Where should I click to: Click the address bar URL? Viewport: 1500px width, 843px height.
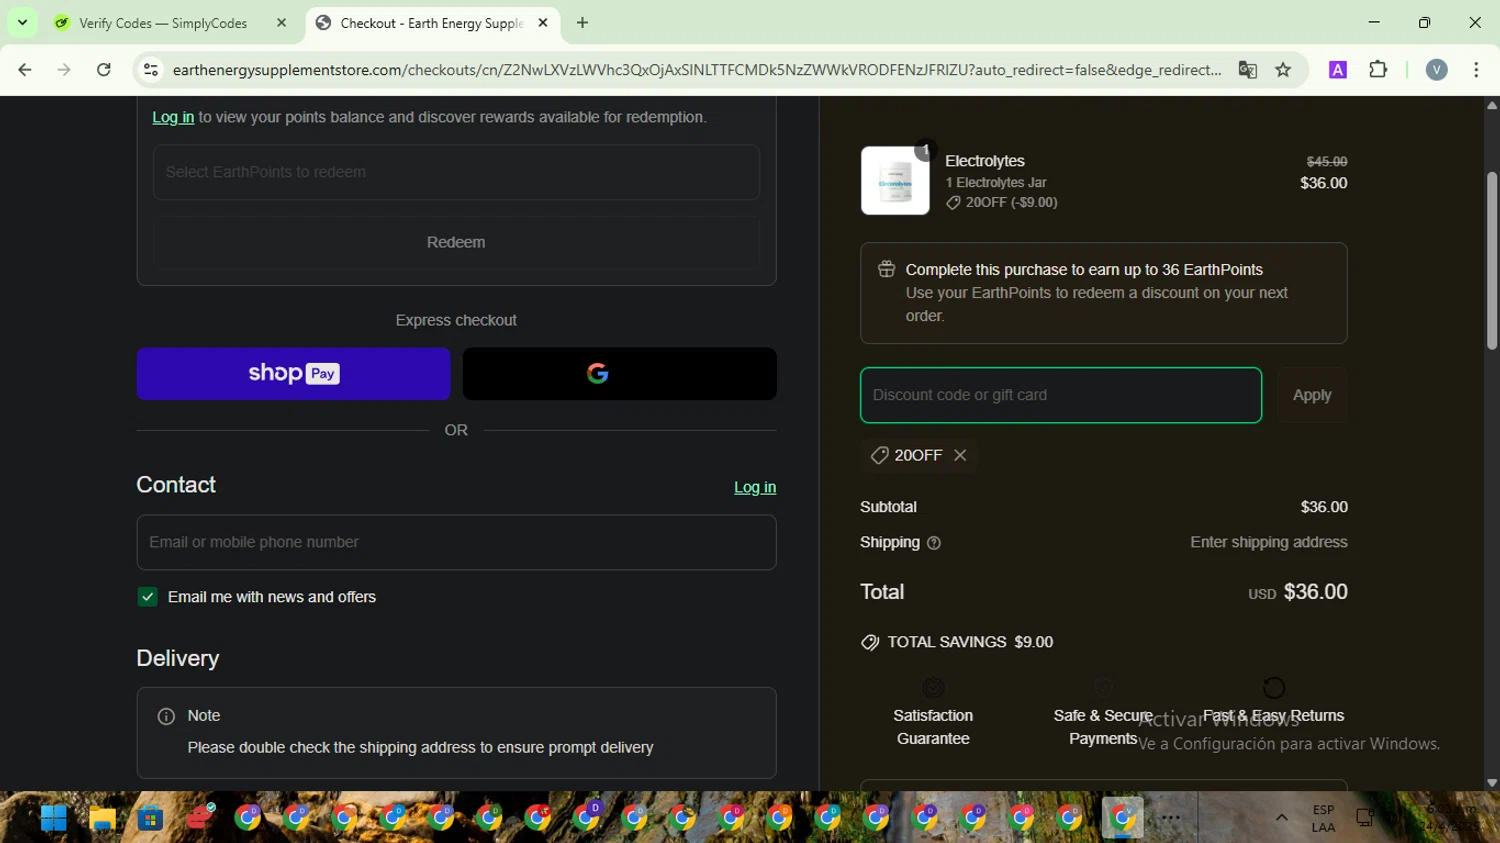point(696,70)
